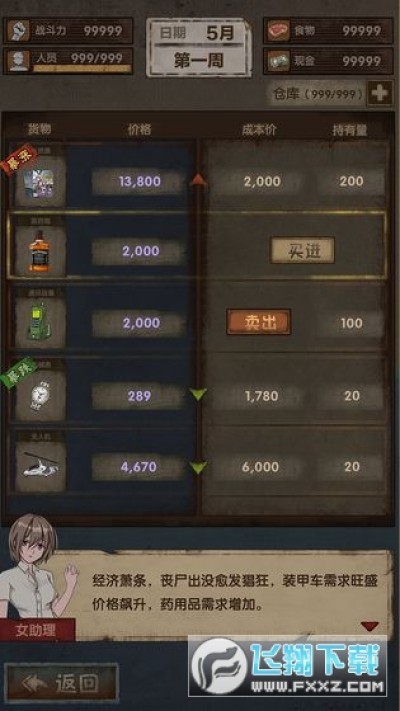Select the drone goods icon
Viewport: 400px width, 711px height.
pos(39,466)
